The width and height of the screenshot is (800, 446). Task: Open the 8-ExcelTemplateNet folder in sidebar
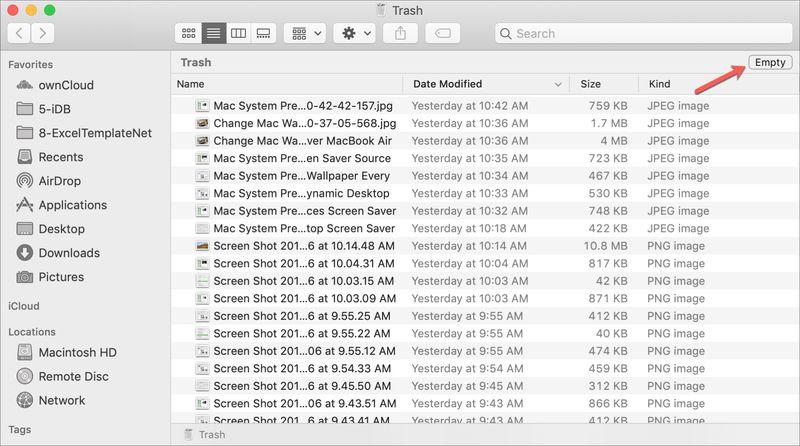tap(84, 133)
